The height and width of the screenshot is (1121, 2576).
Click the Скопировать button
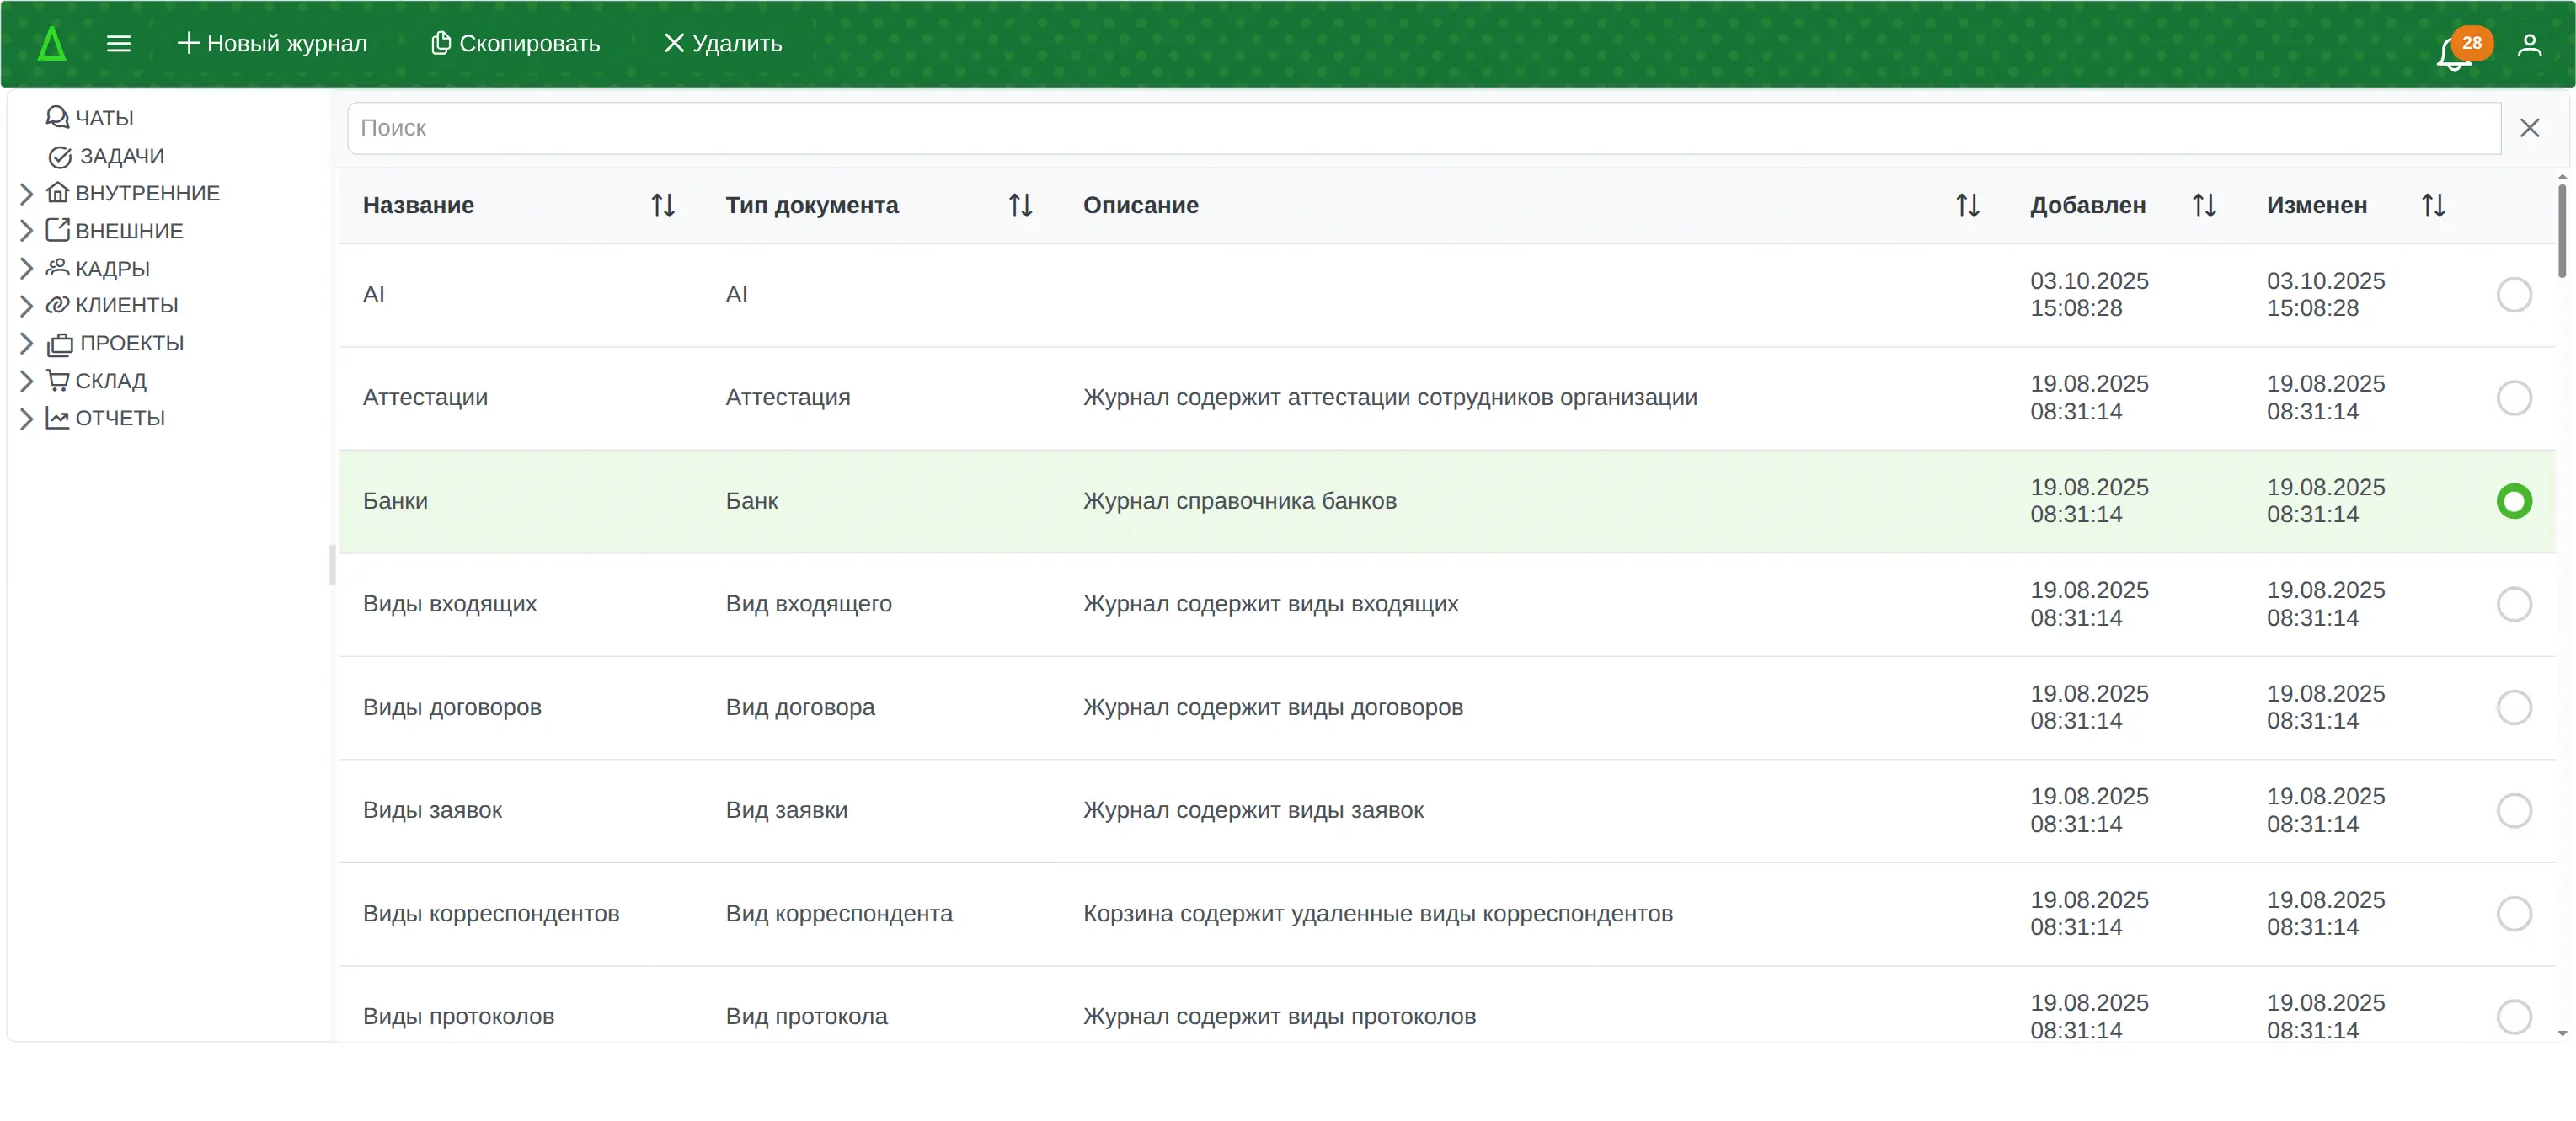[x=515, y=44]
